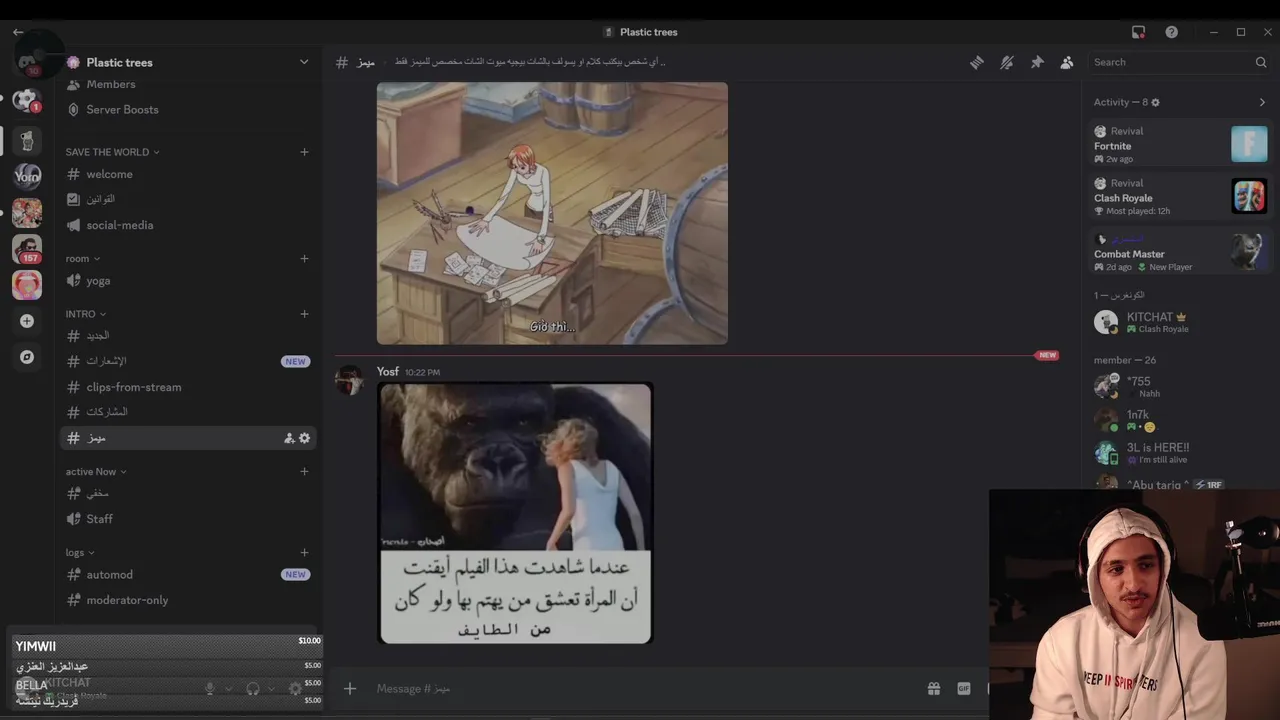Open Activity settings gear icon
This screenshot has height=720, width=1280.
1156,102
